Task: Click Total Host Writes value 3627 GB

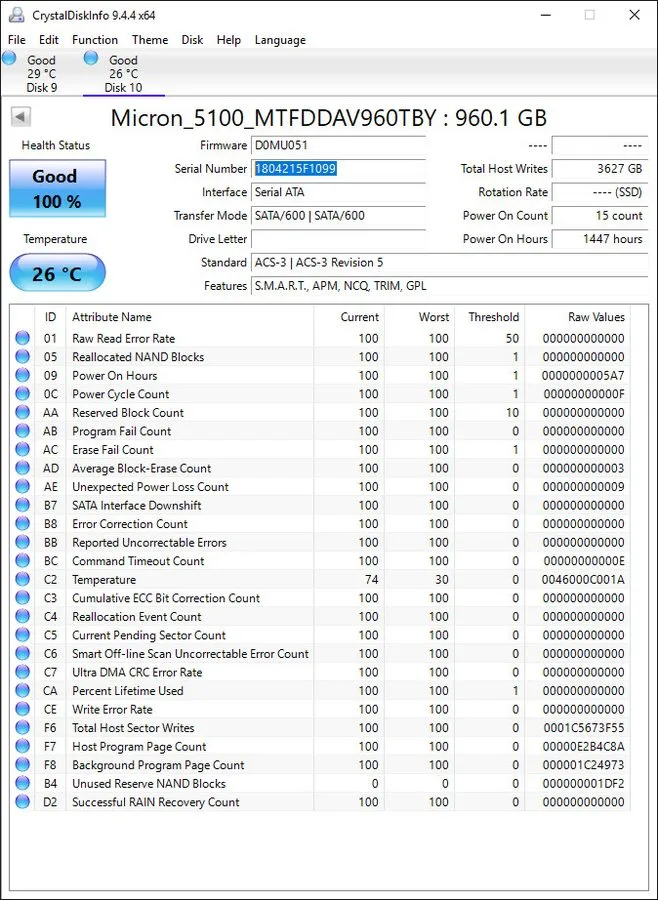Action: click(600, 169)
